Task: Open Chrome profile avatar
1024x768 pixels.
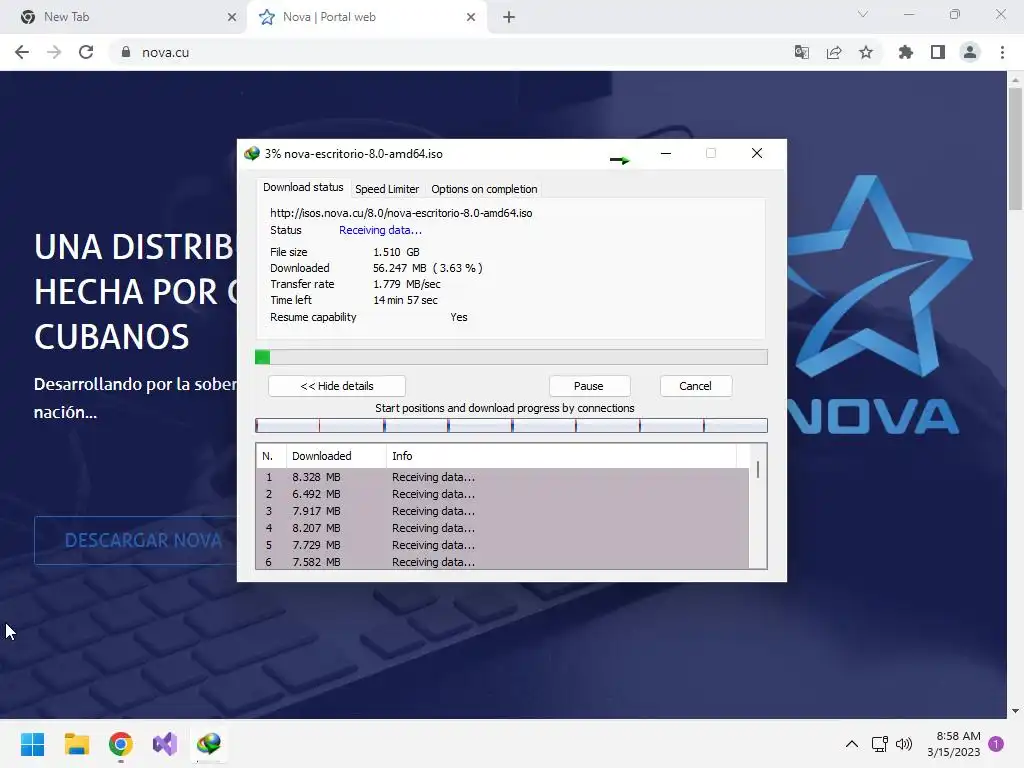Action: click(970, 52)
